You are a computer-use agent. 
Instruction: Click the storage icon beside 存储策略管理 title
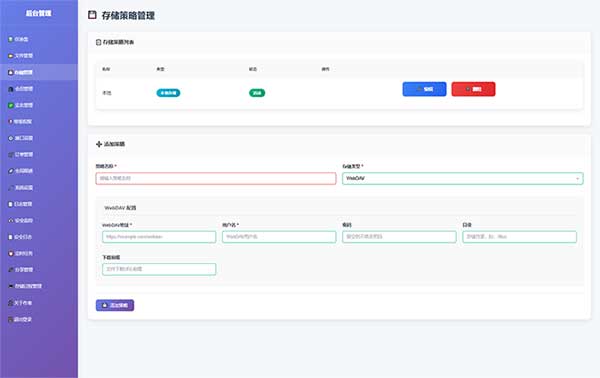point(92,15)
